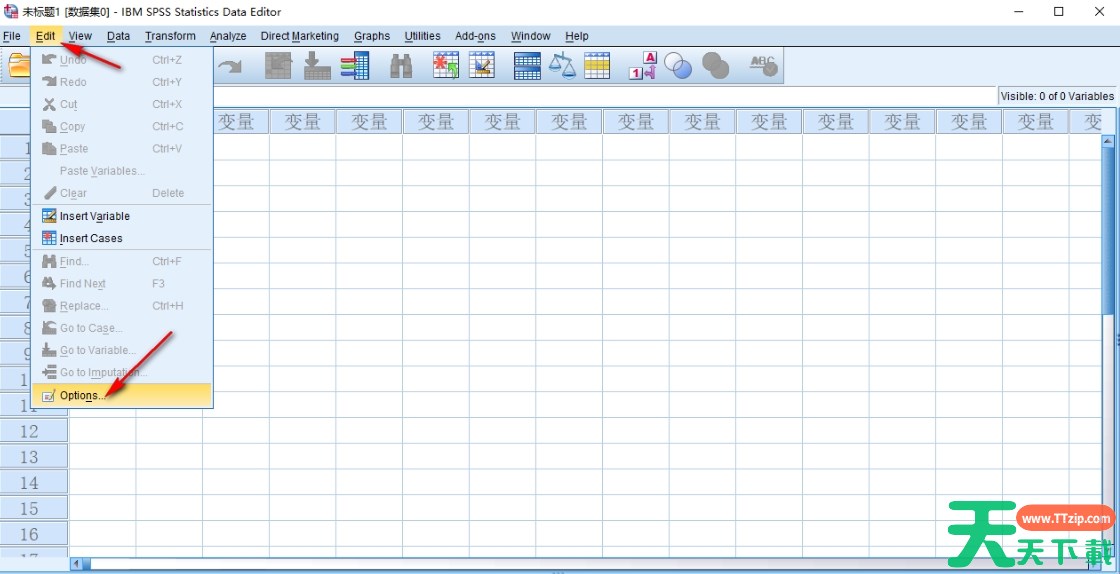Click the Split File toolbar icon
This screenshot has height=574, width=1120.
(527, 66)
